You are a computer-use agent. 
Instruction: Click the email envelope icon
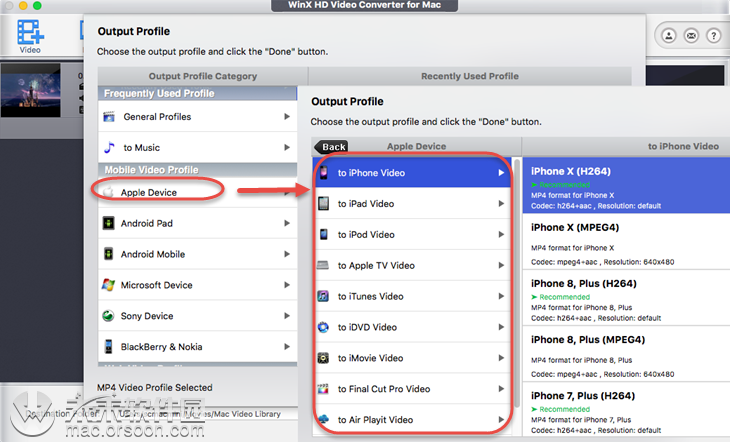tap(691, 35)
